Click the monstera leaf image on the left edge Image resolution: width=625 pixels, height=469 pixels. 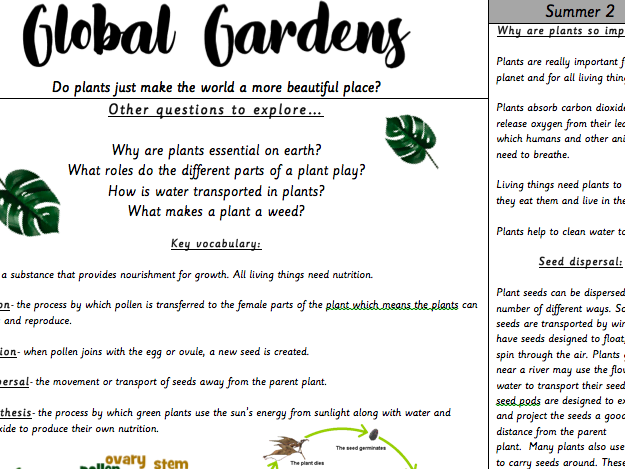pos(29,202)
